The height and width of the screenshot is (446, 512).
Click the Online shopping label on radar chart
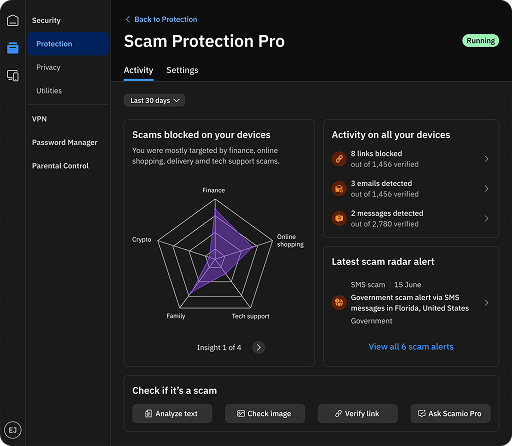point(290,240)
